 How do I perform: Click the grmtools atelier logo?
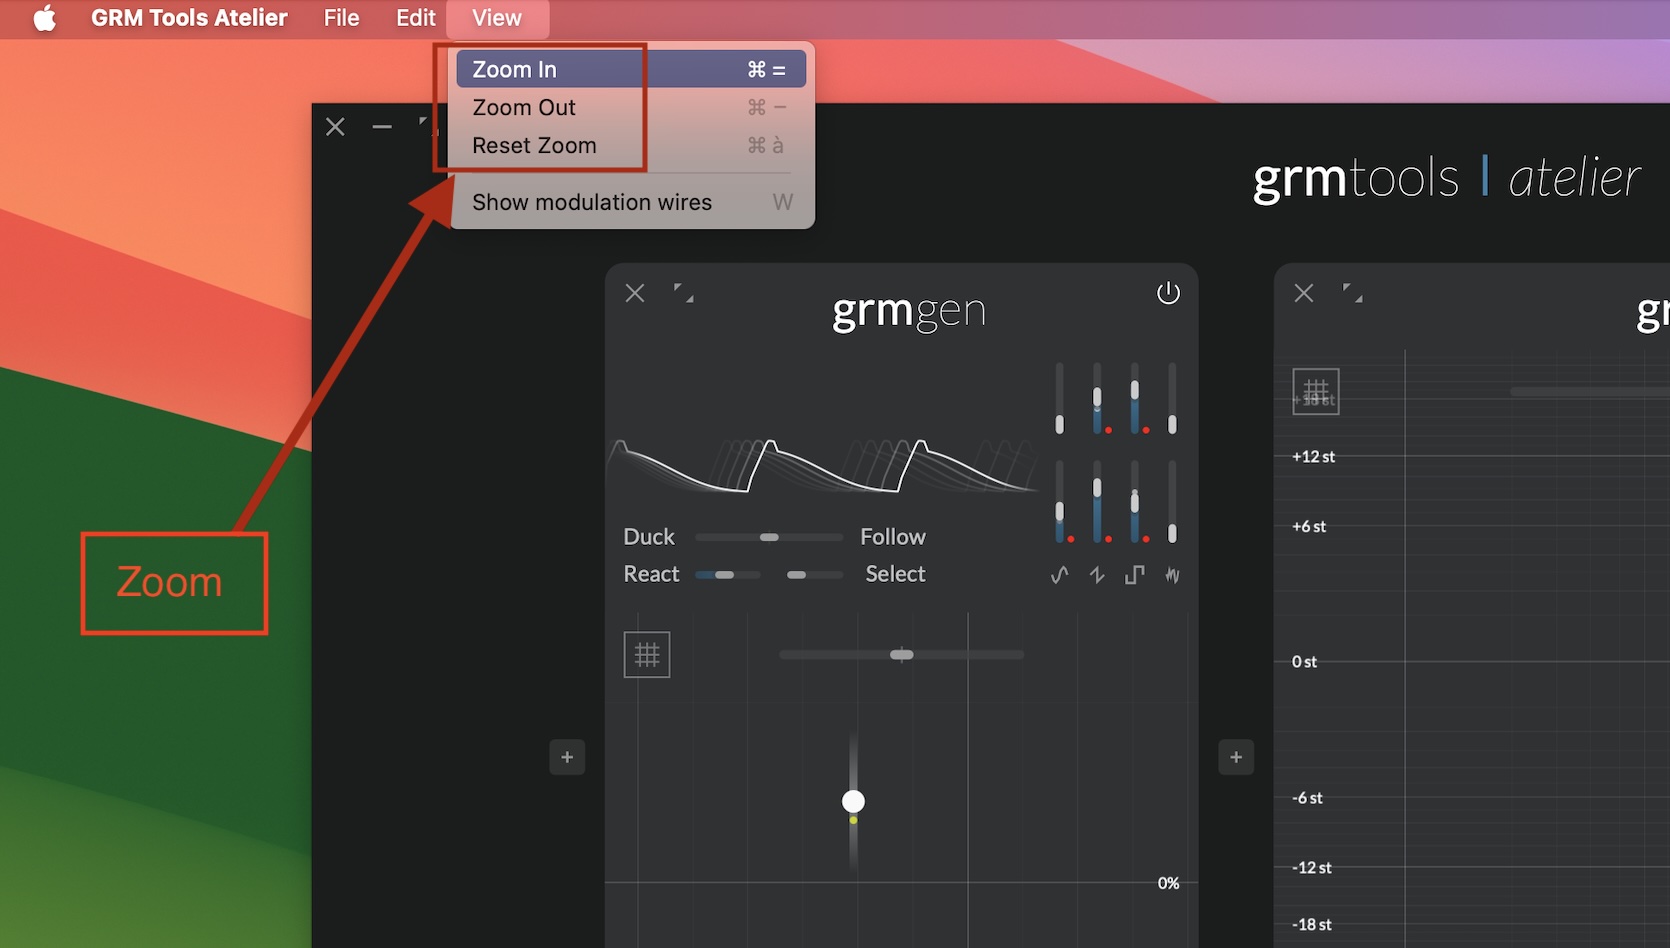tap(1447, 179)
